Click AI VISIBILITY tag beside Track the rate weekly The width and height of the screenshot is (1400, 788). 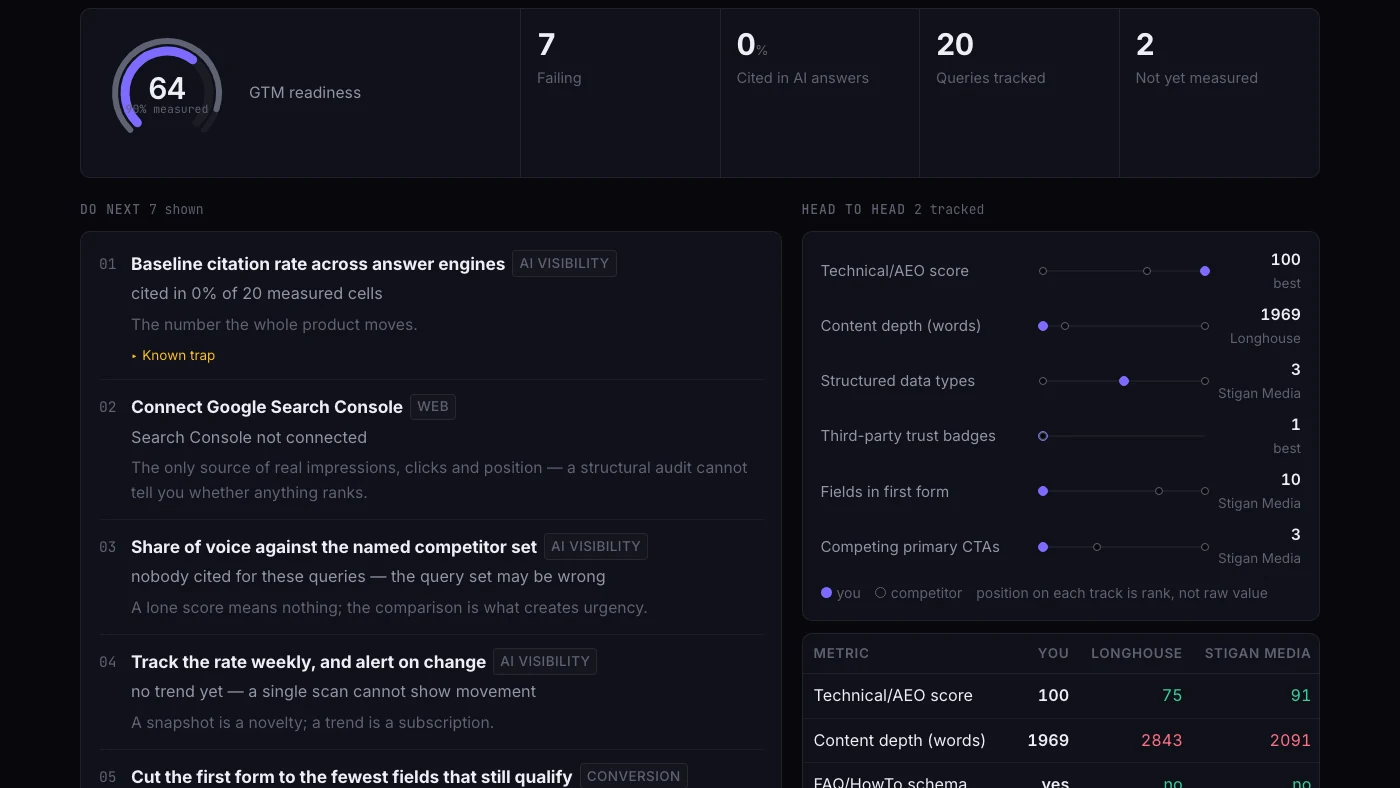coord(545,661)
